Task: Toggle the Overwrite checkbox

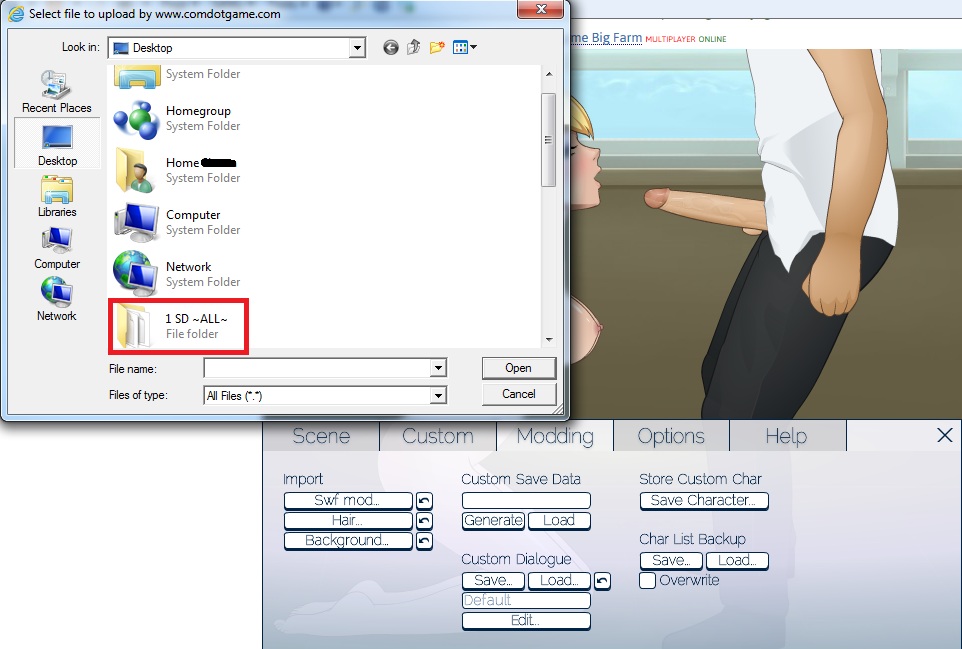Action: (648, 580)
